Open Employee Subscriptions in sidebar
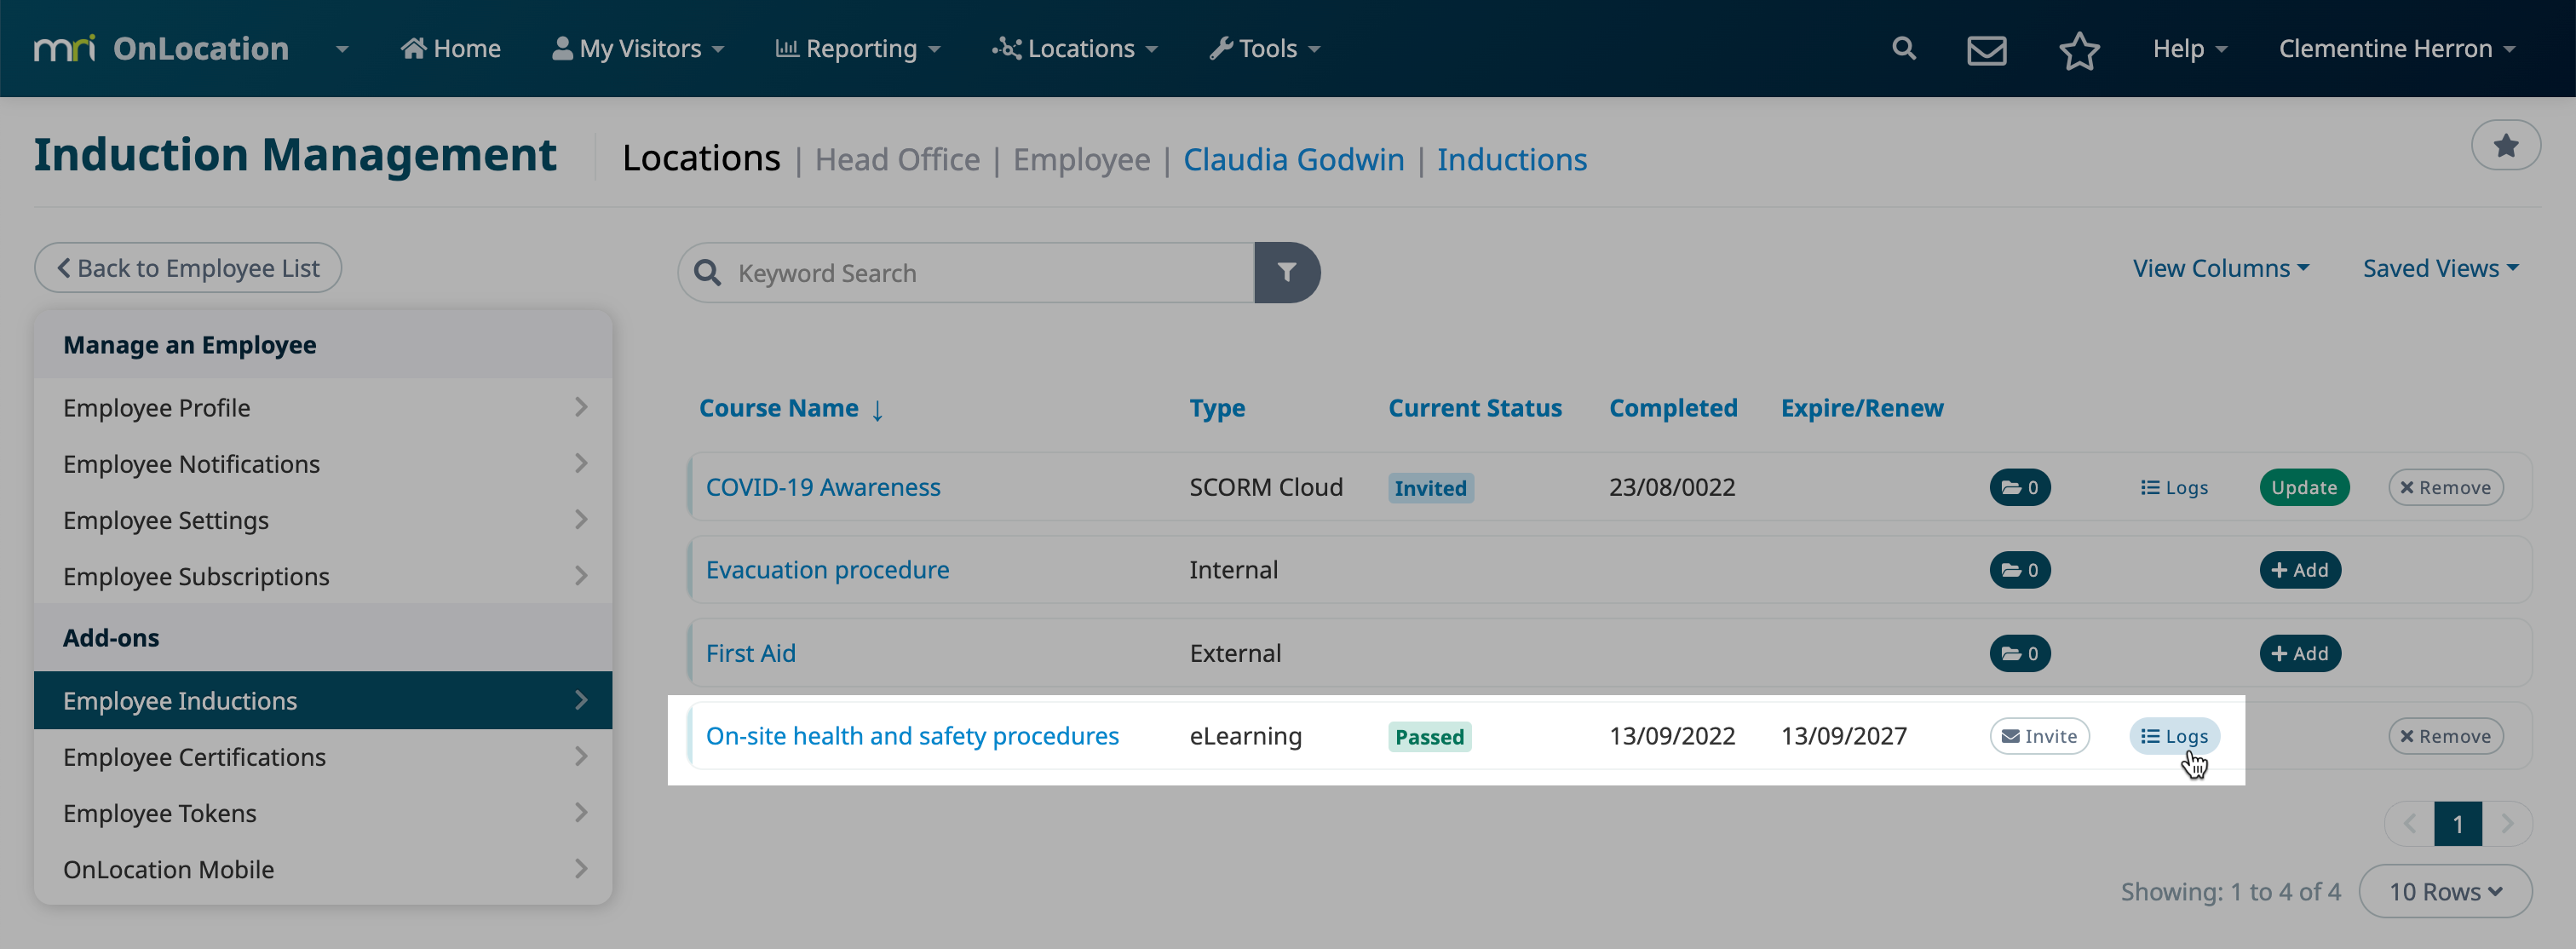The height and width of the screenshot is (949, 2576). click(323, 576)
